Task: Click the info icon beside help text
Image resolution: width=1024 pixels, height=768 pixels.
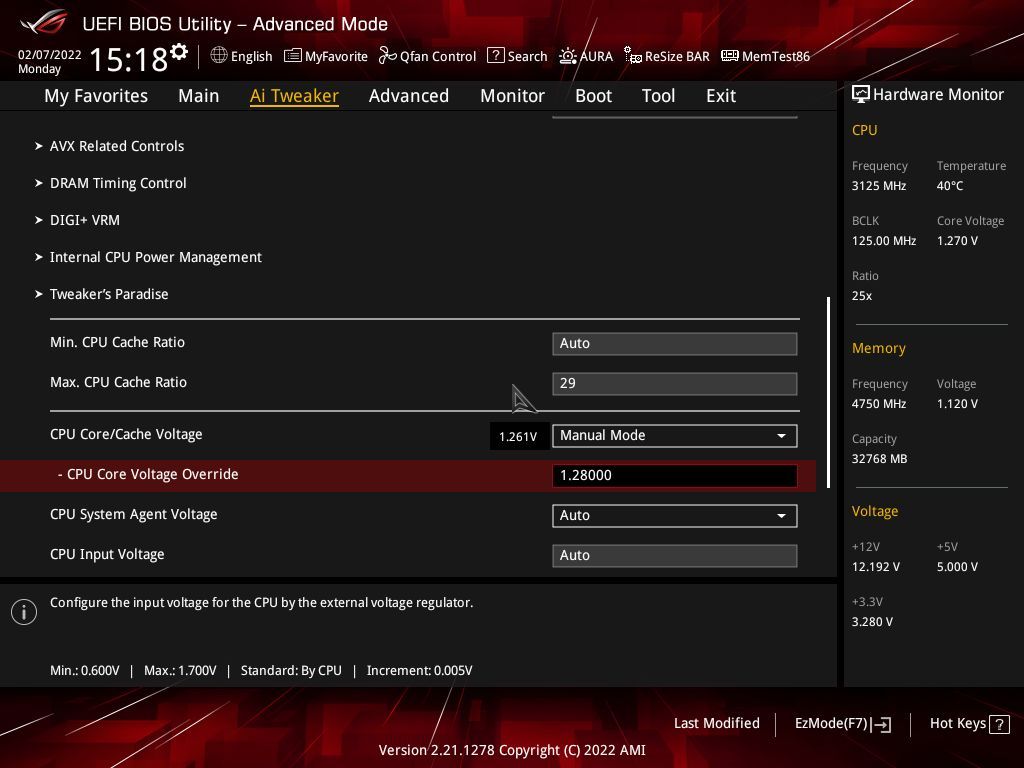Action: click(x=24, y=612)
